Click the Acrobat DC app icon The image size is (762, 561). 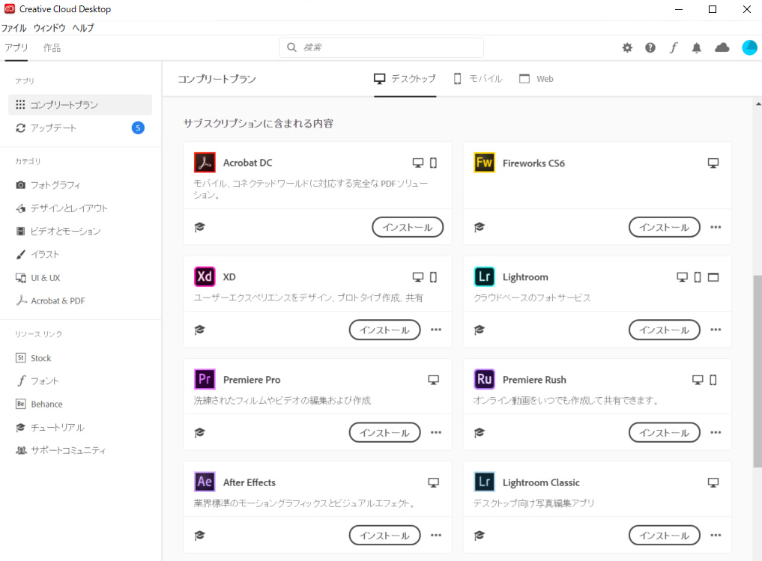point(205,162)
